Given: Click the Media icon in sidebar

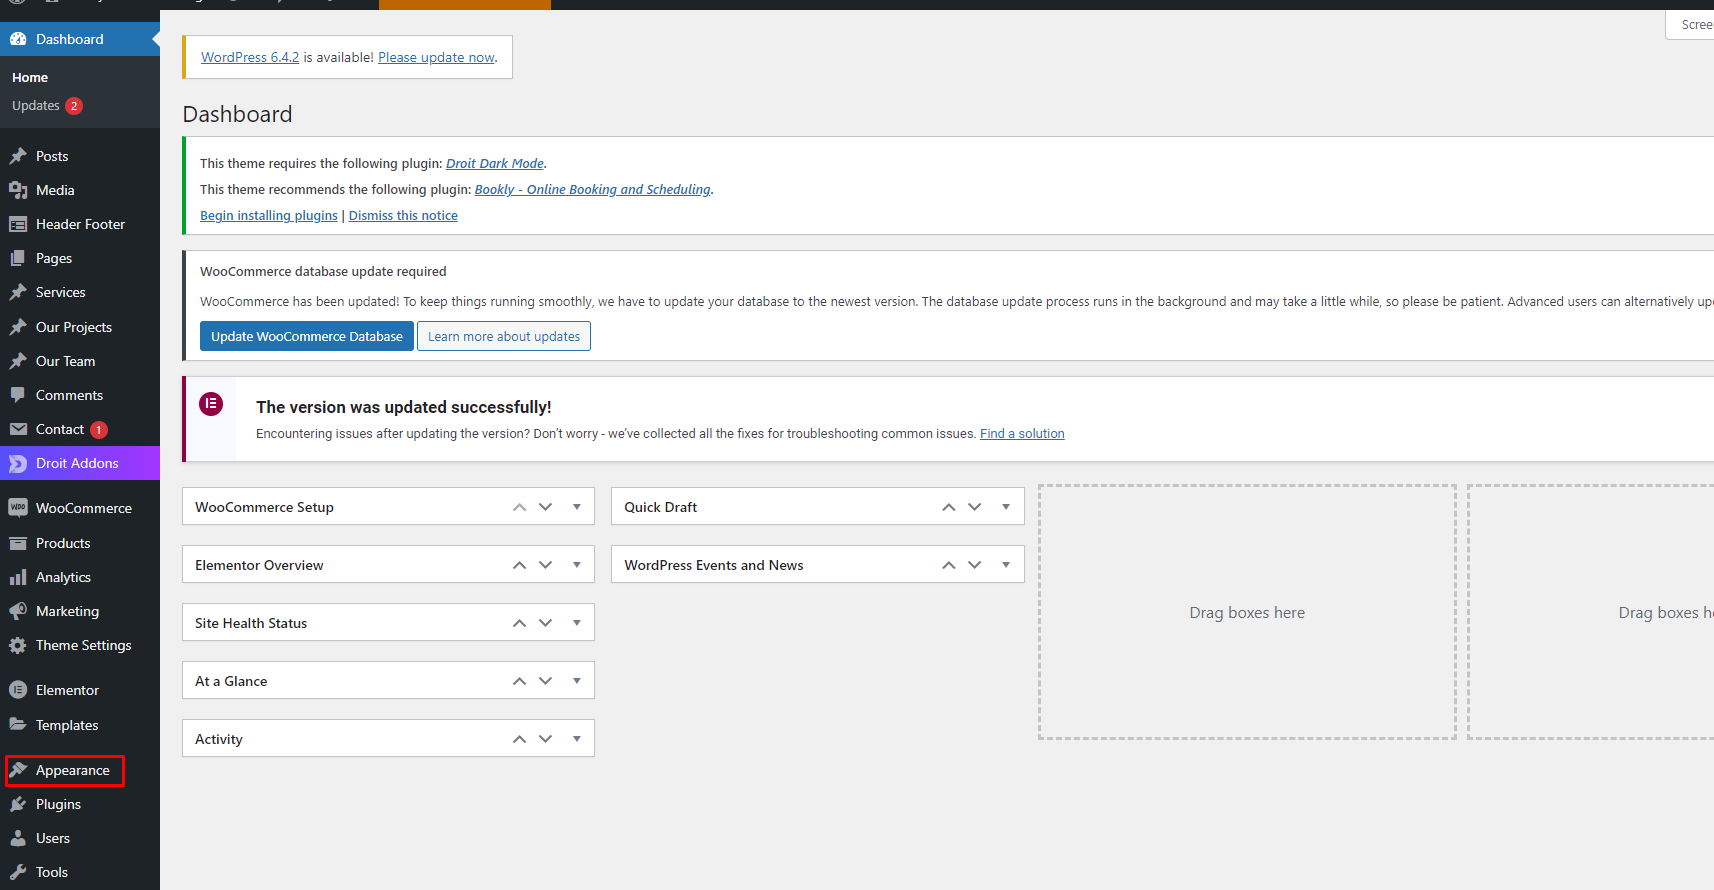Looking at the screenshot, I should [x=18, y=190].
